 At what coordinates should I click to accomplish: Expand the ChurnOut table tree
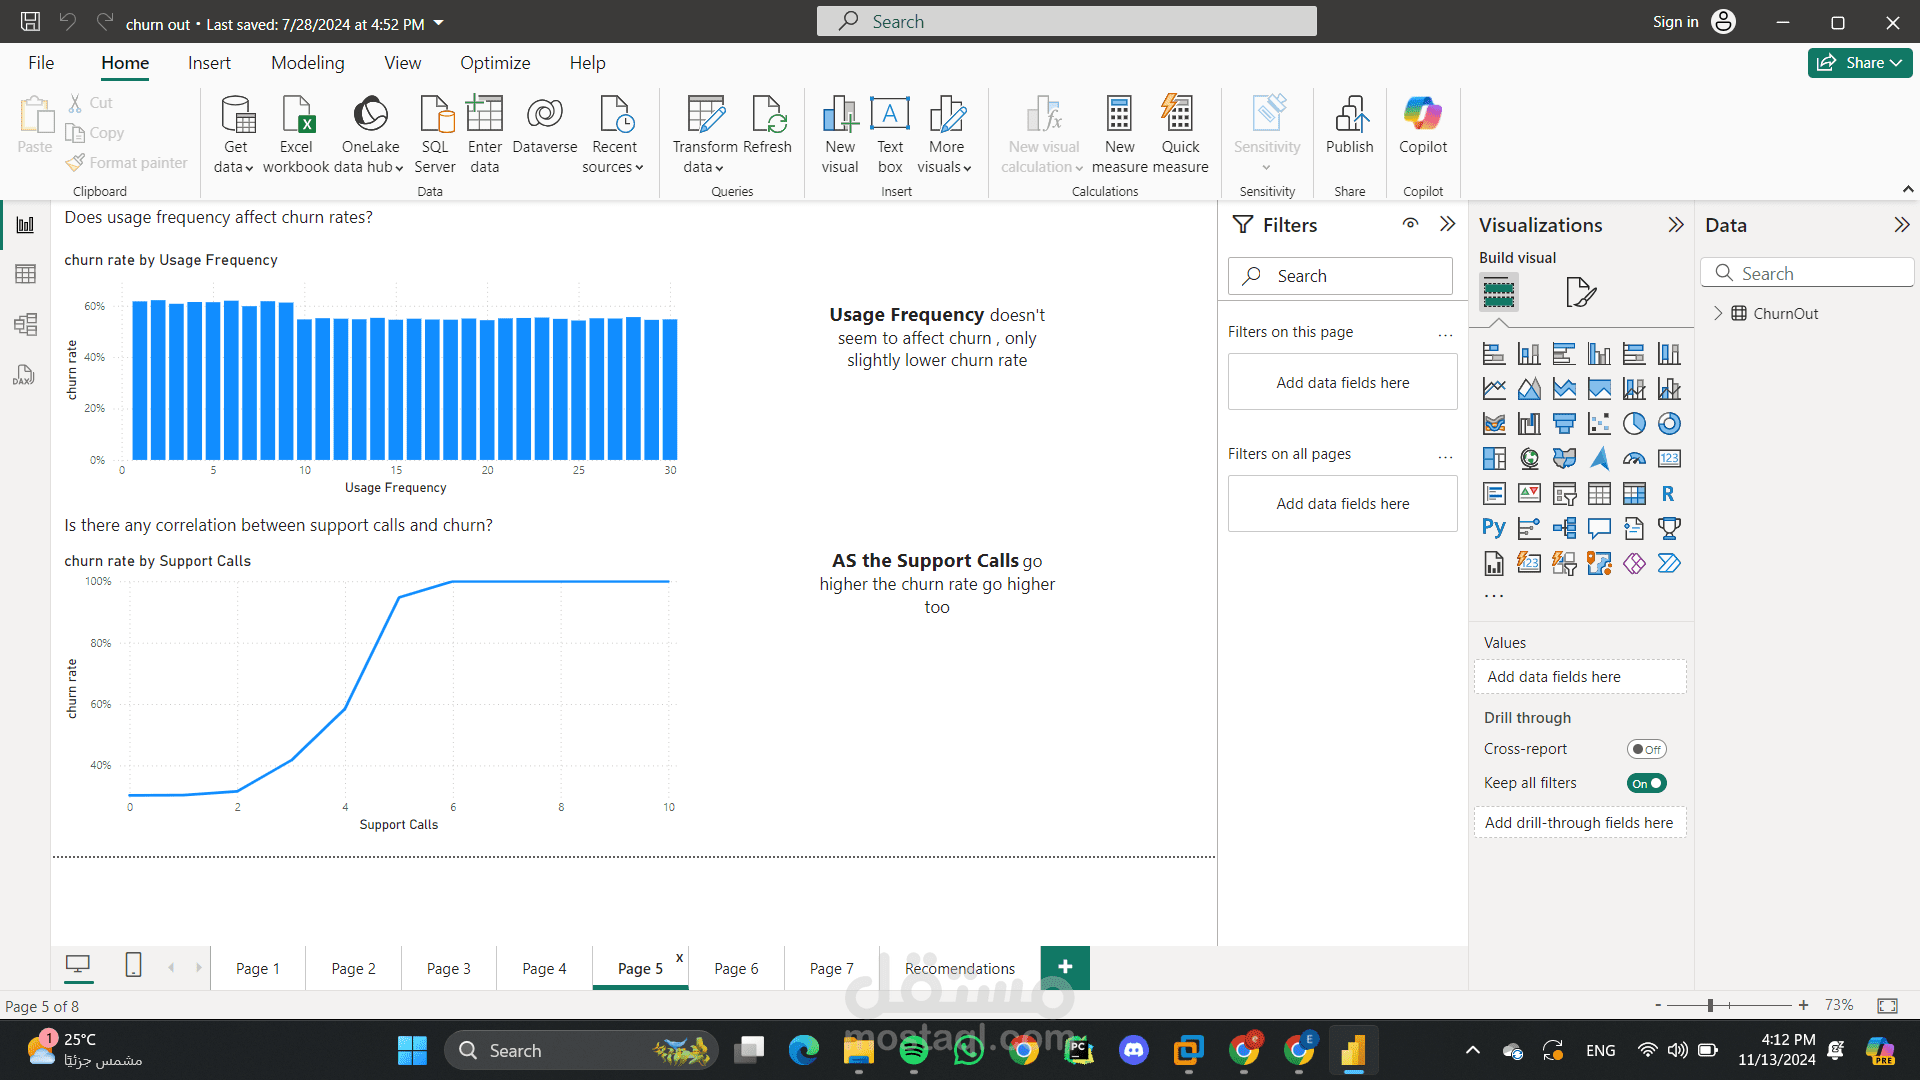pos(1718,313)
